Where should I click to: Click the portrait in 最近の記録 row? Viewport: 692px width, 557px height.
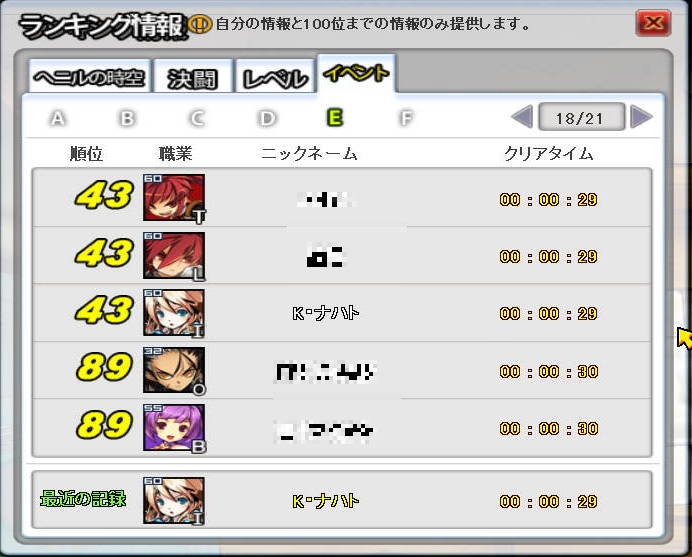click(174, 501)
